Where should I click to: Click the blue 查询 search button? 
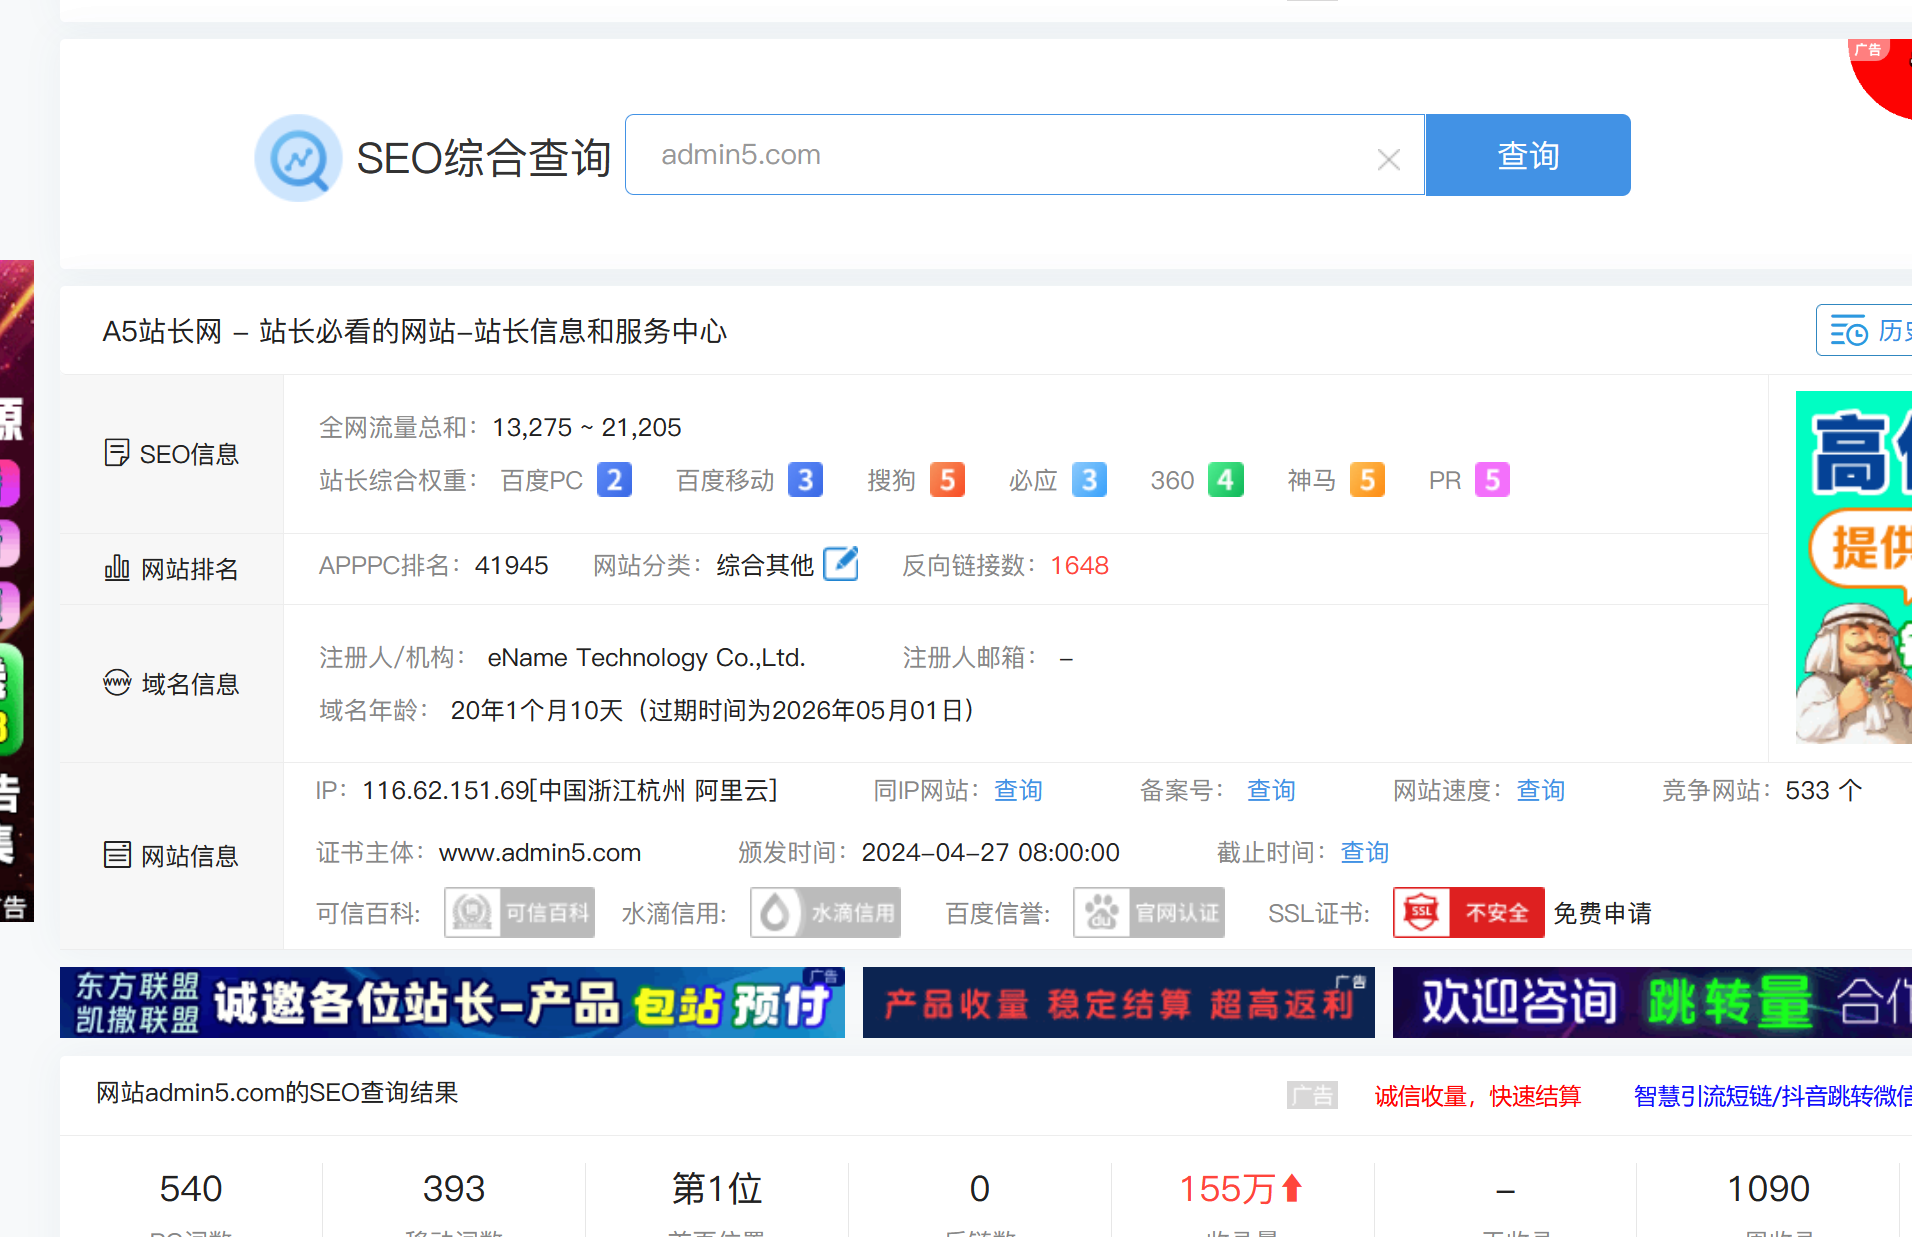point(1528,155)
